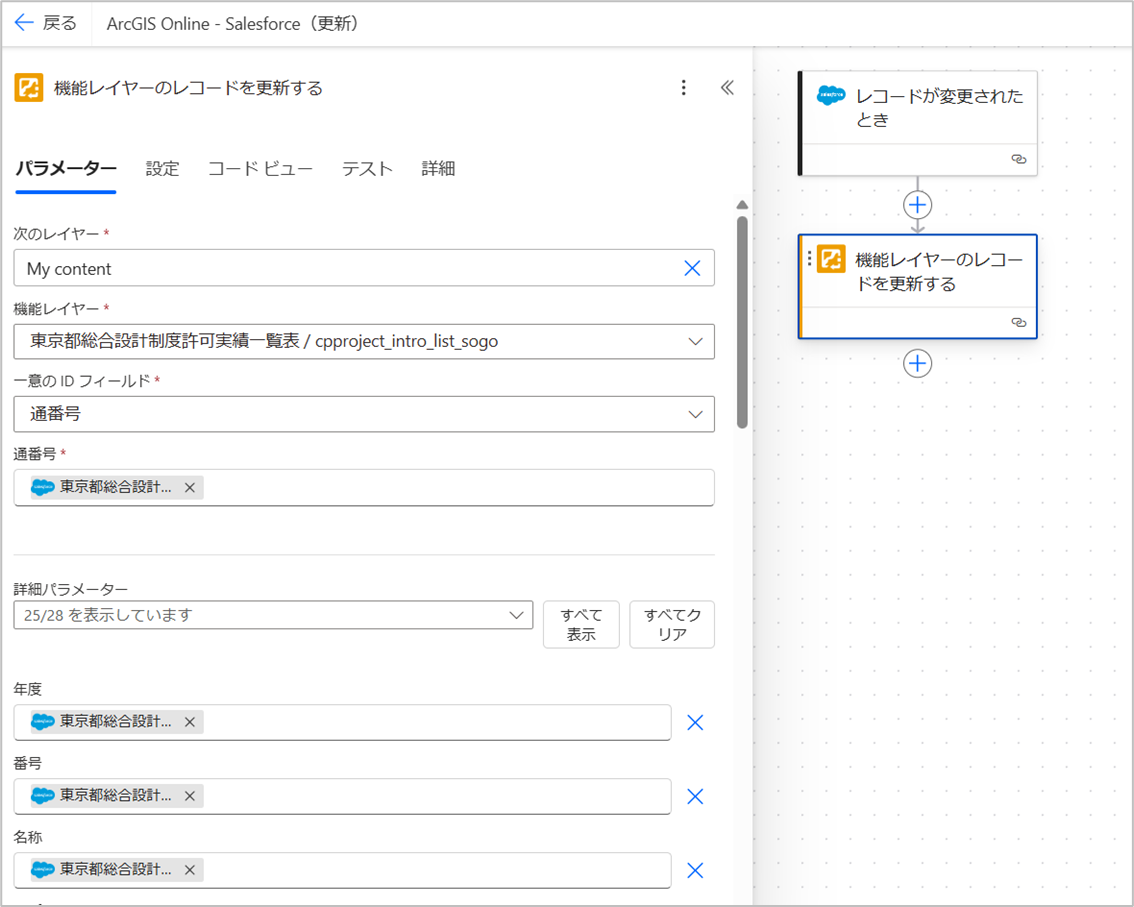Open the 詳細 tab
The width and height of the screenshot is (1134, 907).
[438, 169]
